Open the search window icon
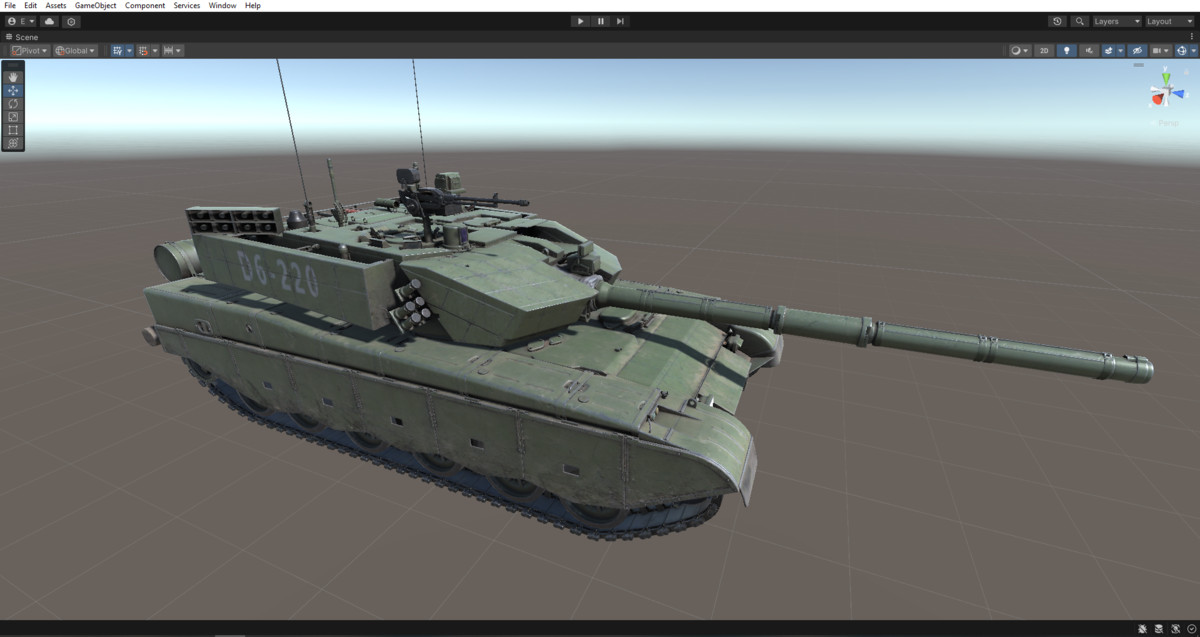 pyautogui.click(x=1080, y=21)
